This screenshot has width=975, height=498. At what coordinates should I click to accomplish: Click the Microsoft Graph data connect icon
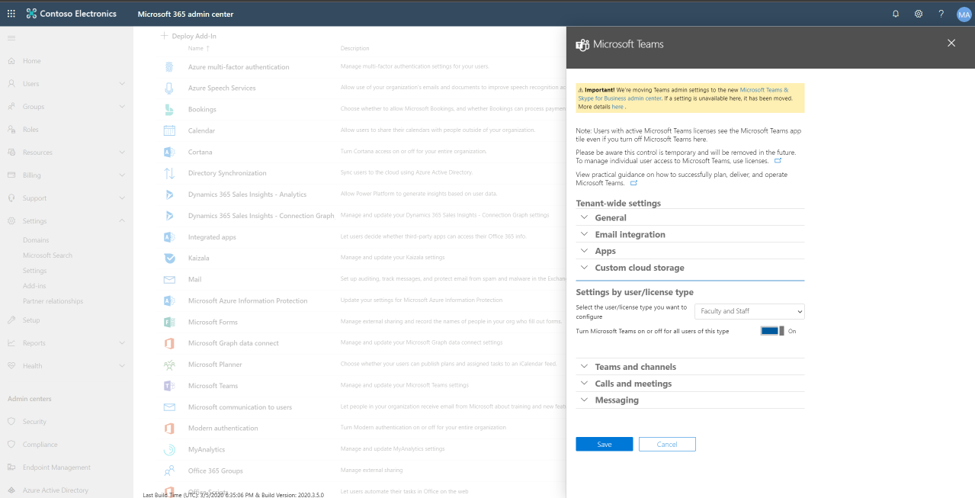point(169,343)
